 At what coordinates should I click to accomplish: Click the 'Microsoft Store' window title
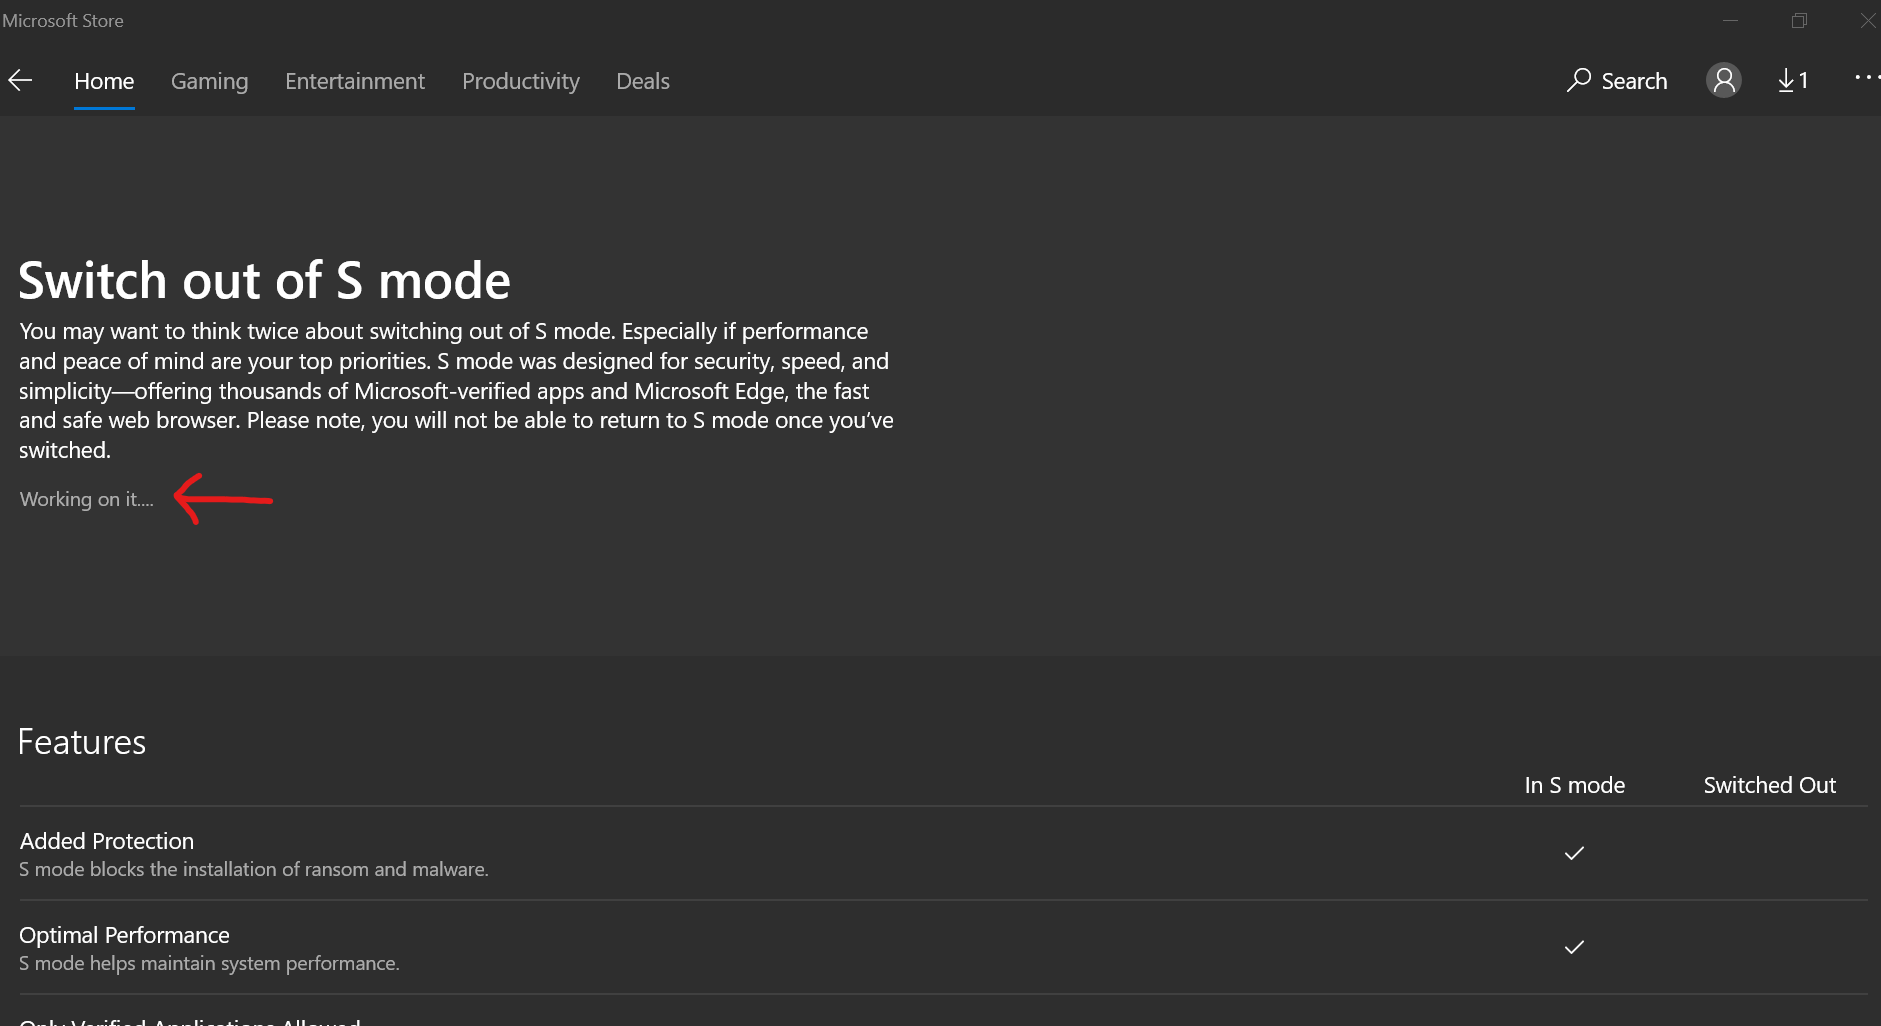(62, 21)
